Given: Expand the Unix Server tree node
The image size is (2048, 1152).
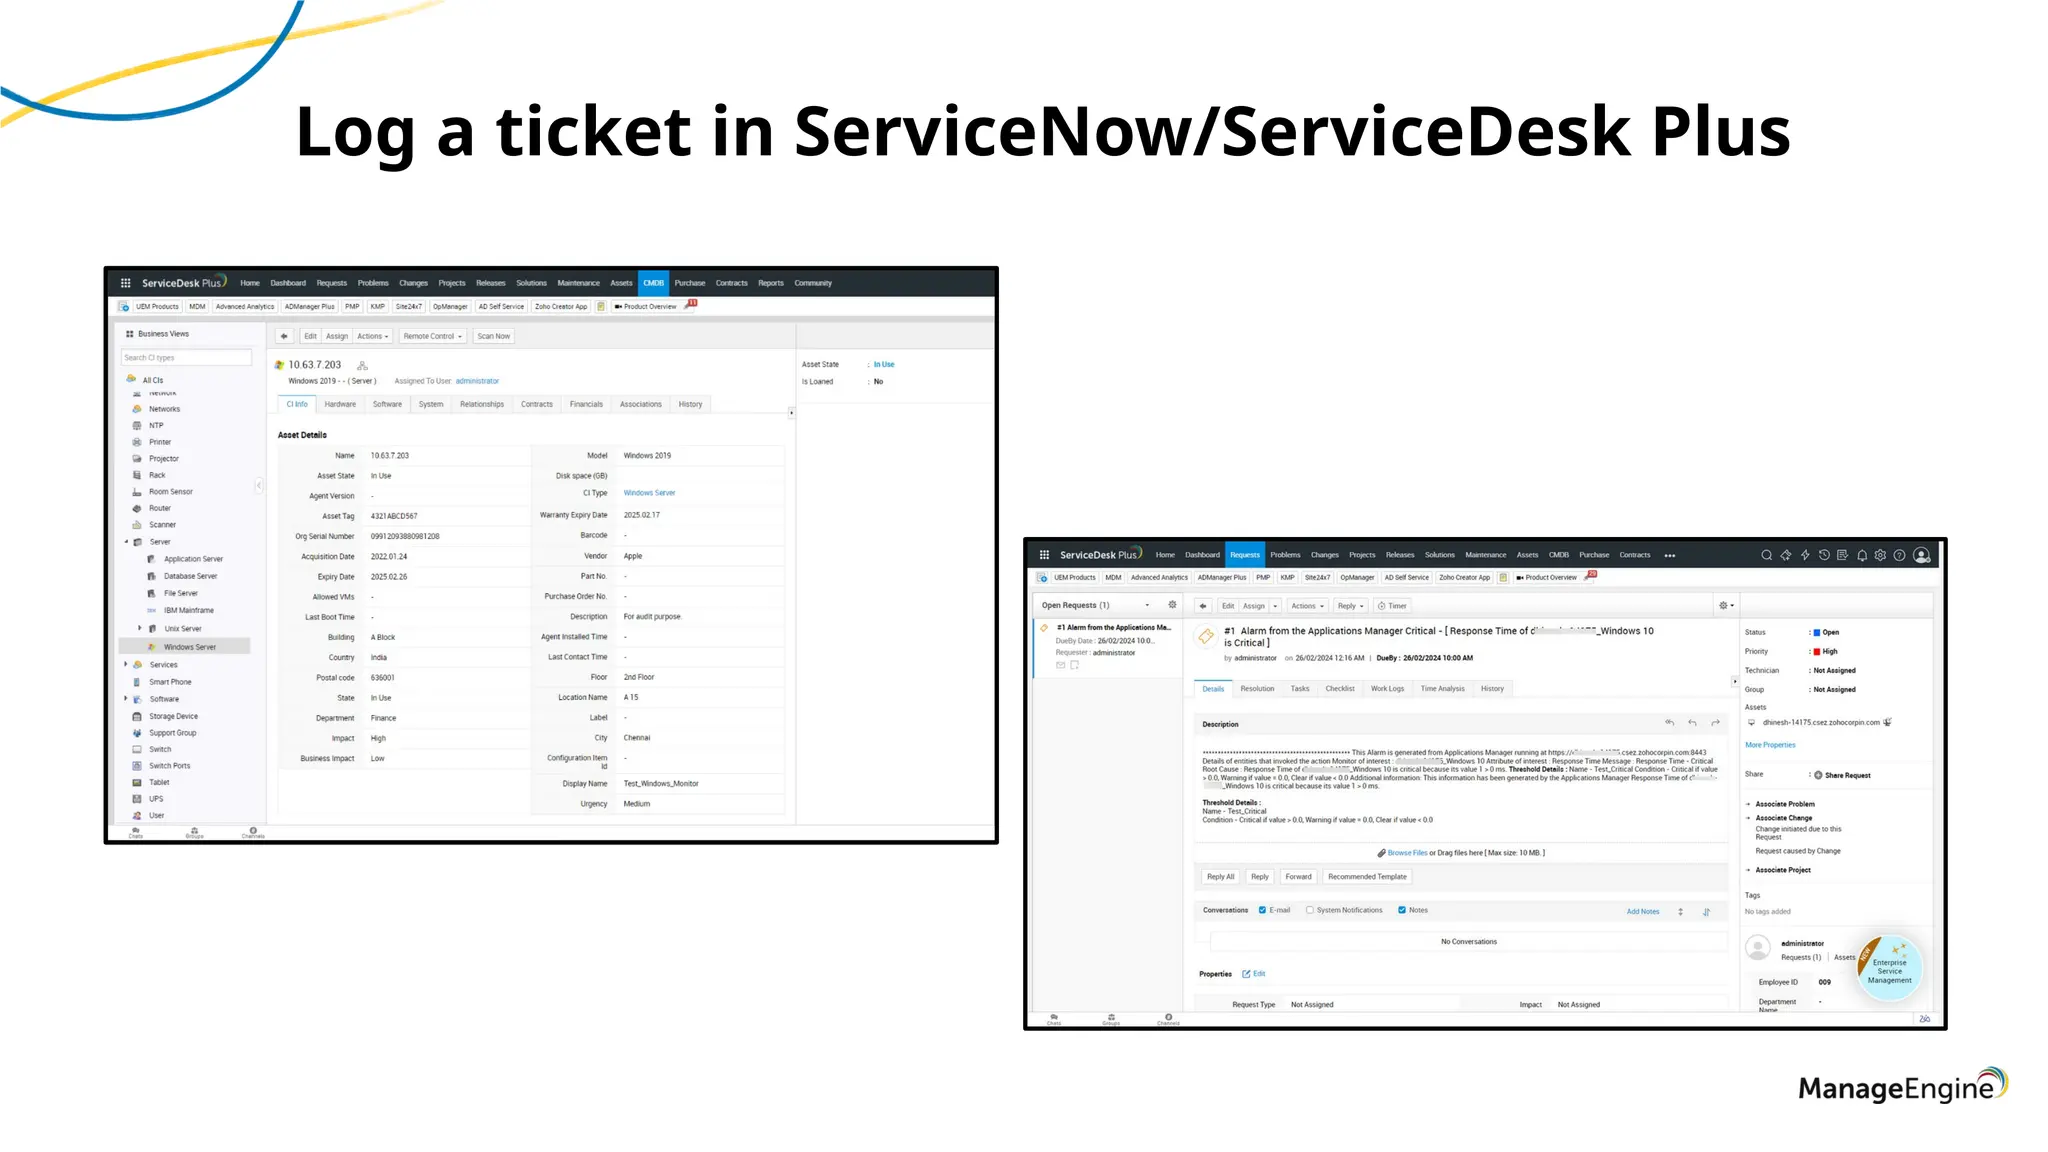Looking at the screenshot, I should [x=139, y=628].
